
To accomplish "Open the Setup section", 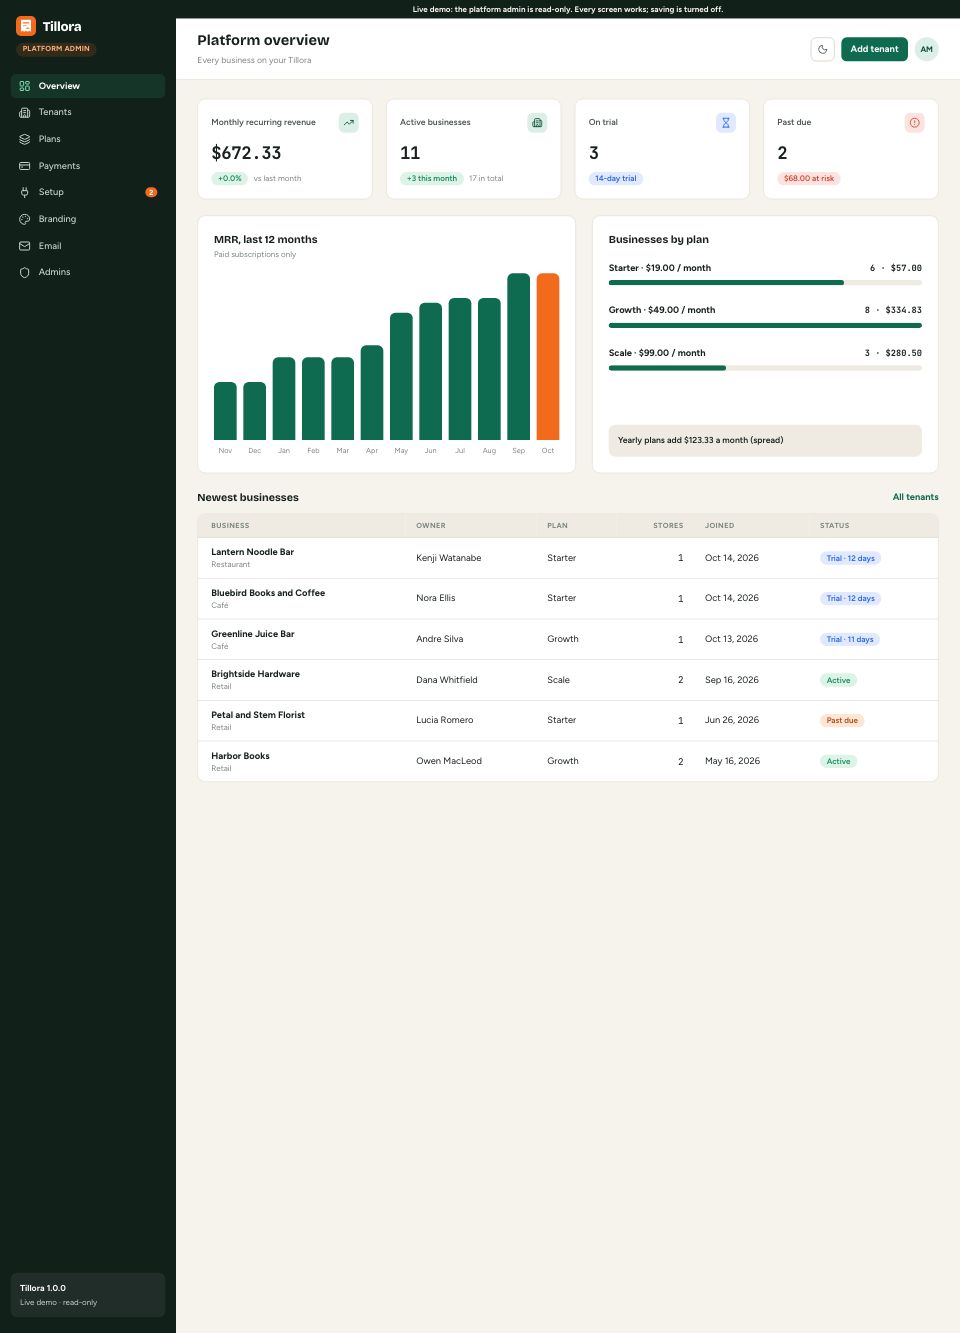I will point(88,192).
